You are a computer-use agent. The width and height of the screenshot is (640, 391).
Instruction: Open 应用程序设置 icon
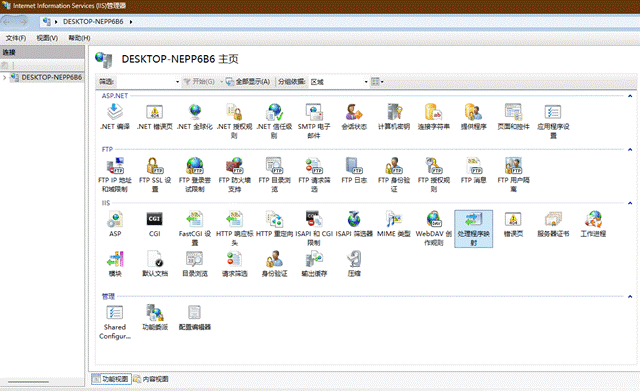click(x=553, y=112)
